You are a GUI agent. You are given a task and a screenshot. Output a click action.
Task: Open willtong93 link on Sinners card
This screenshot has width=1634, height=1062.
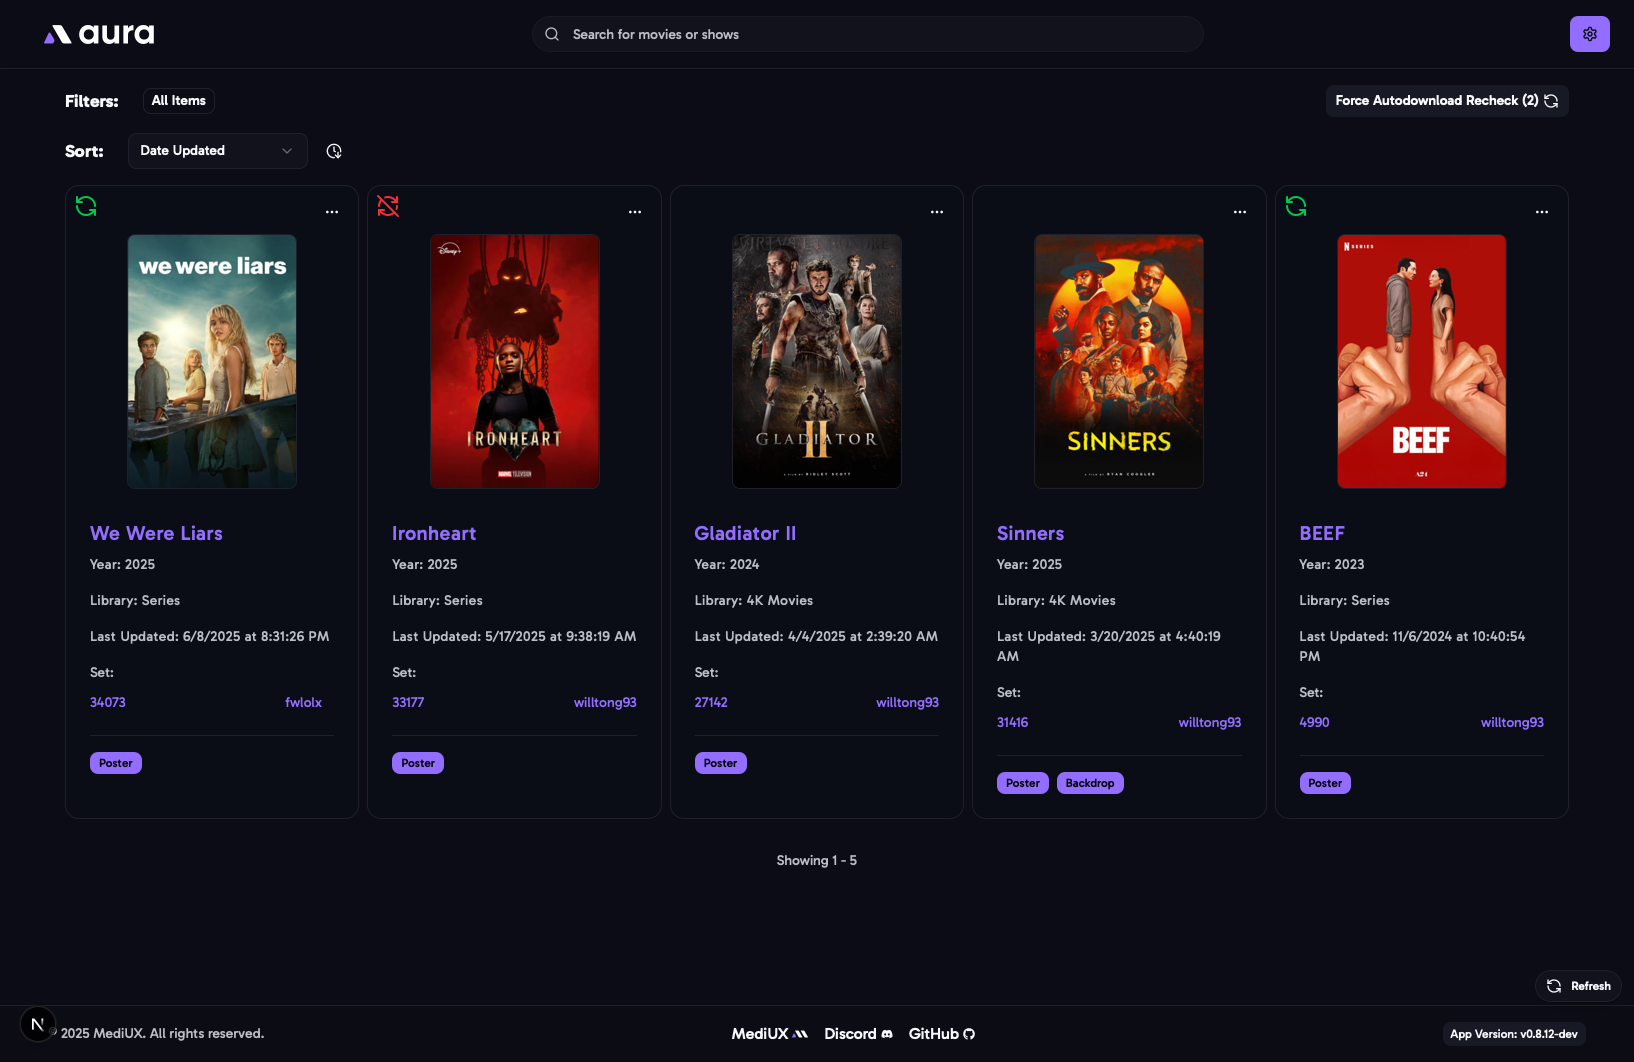[x=1209, y=723]
